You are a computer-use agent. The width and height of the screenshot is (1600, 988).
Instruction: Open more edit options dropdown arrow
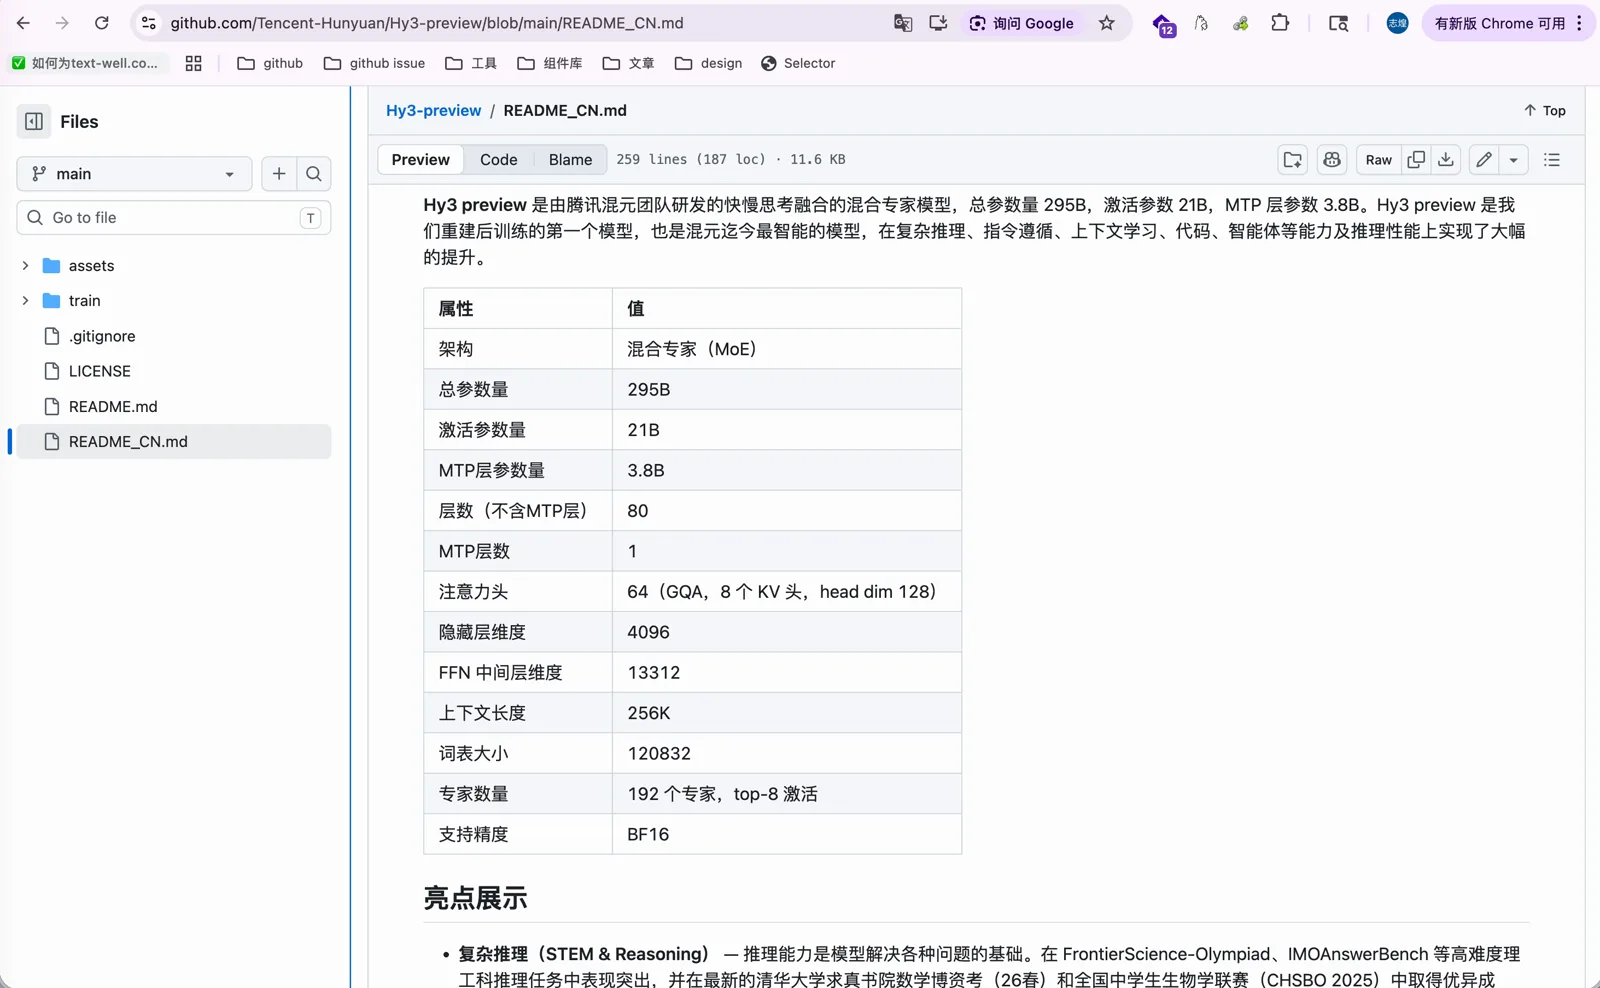click(x=1513, y=160)
